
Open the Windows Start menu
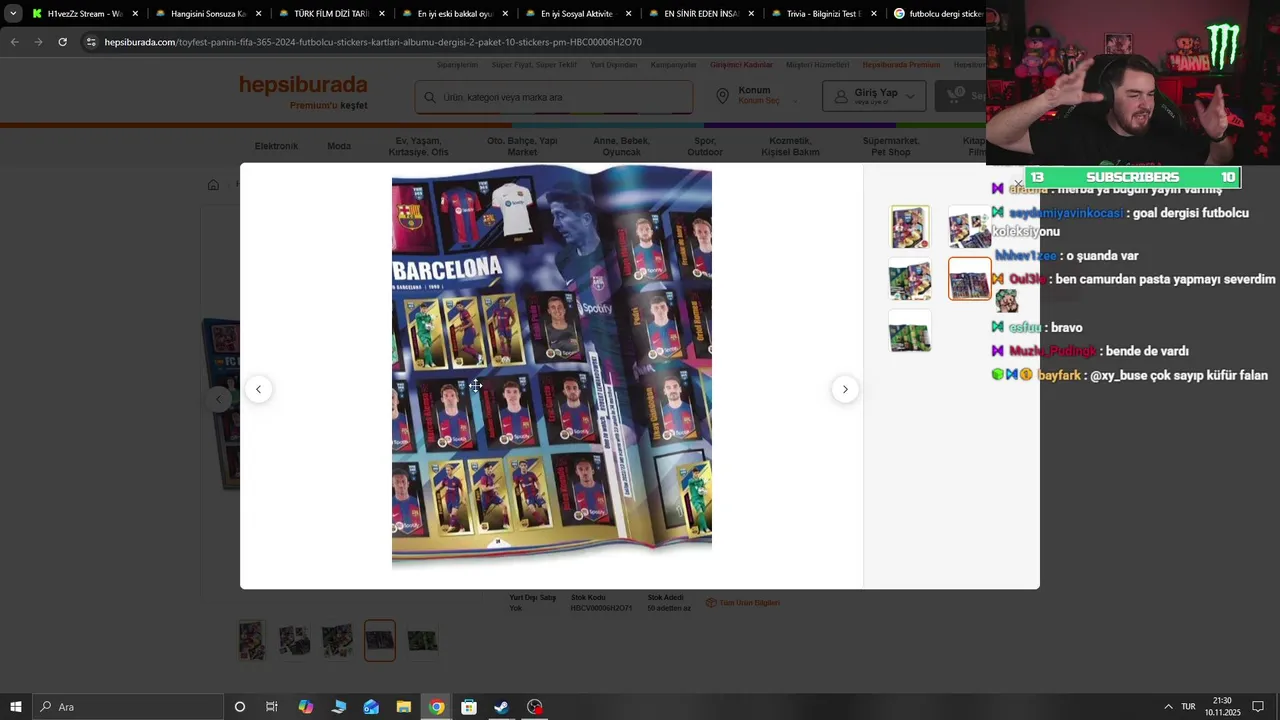(15, 707)
